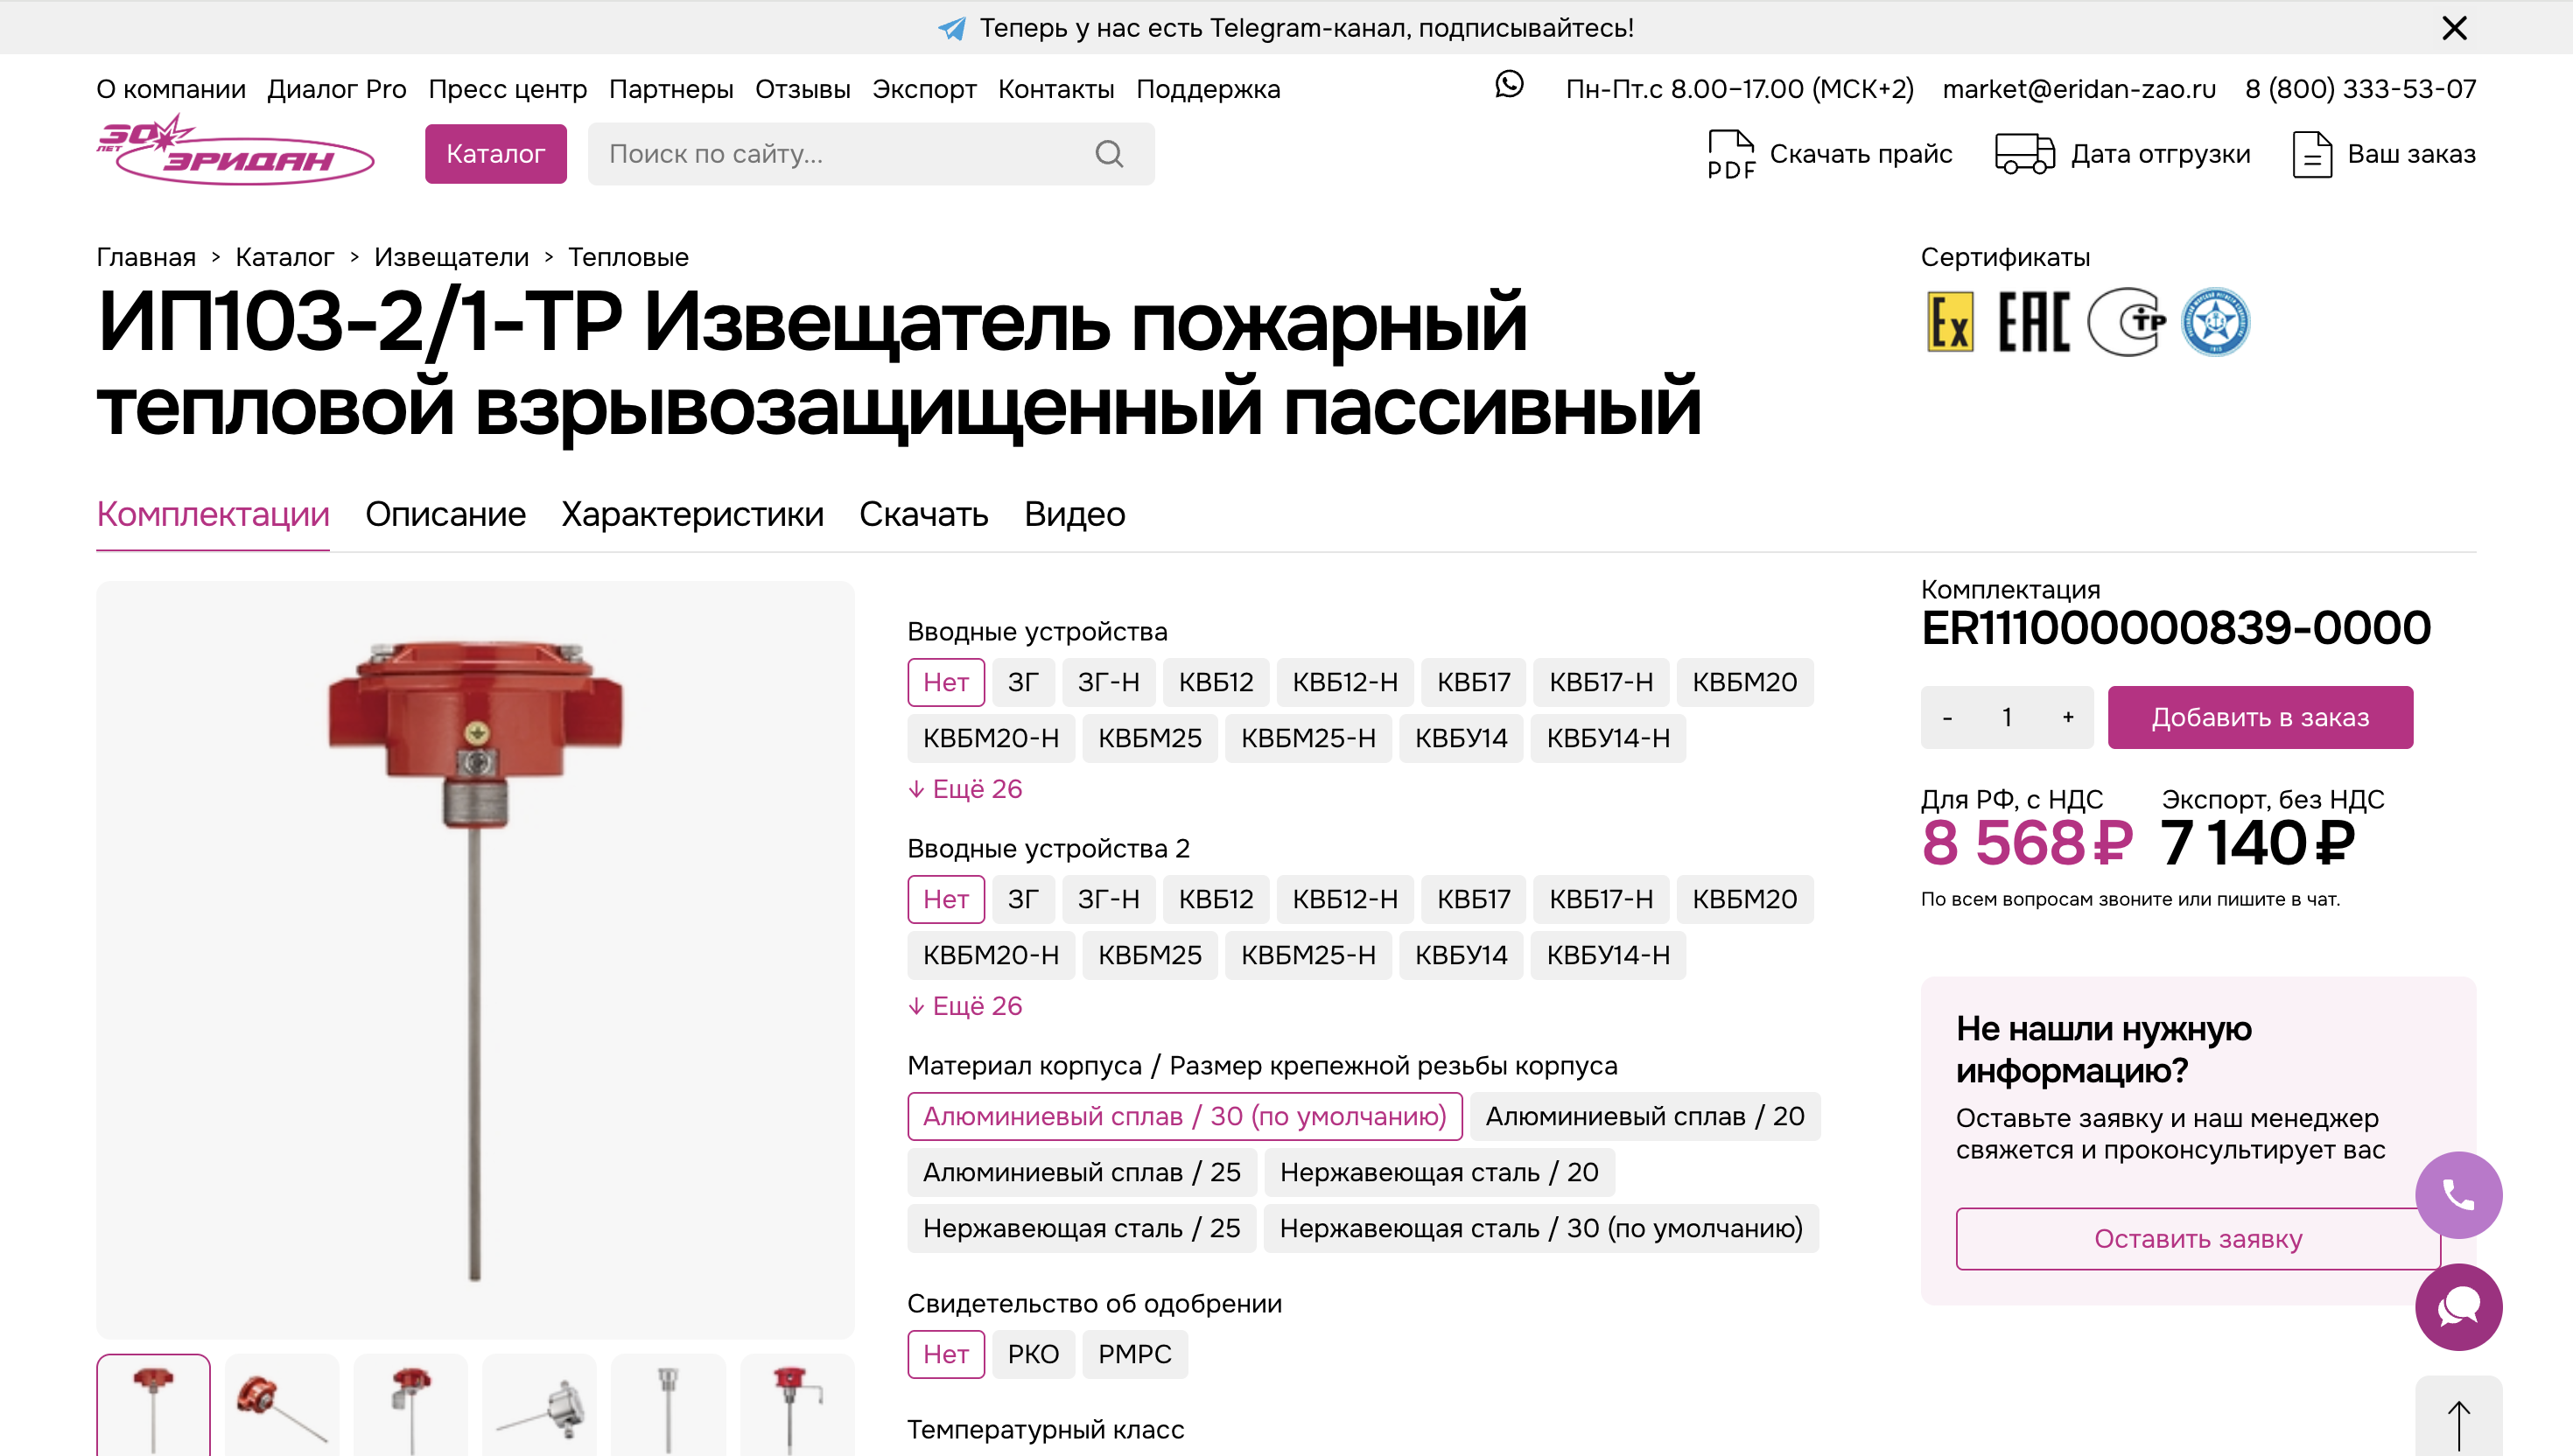The image size is (2573, 1456).
Task: Choose Алюминиевый сплав / 20 option
Action: 1644,1116
